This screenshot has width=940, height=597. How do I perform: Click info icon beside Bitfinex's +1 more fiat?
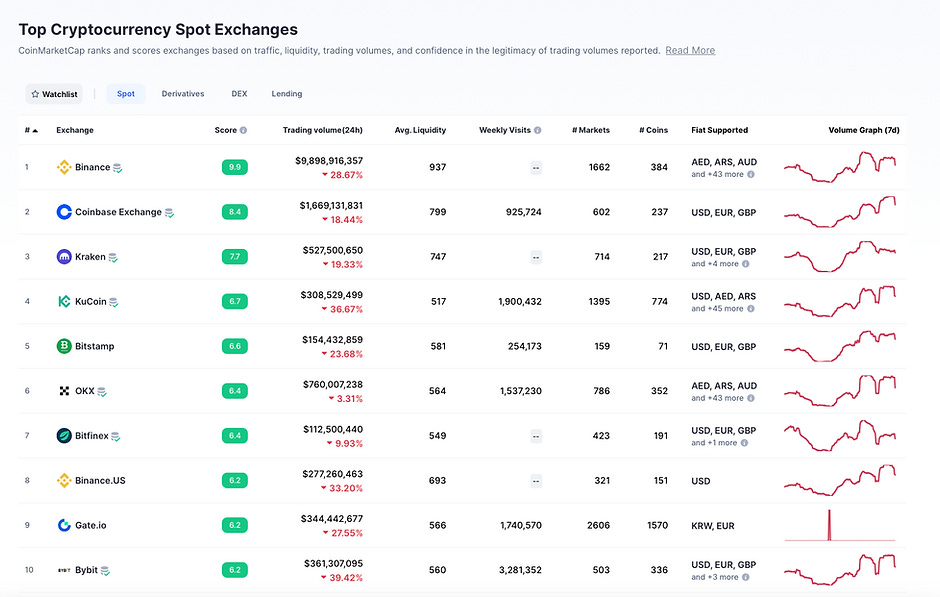pos(745,443)
